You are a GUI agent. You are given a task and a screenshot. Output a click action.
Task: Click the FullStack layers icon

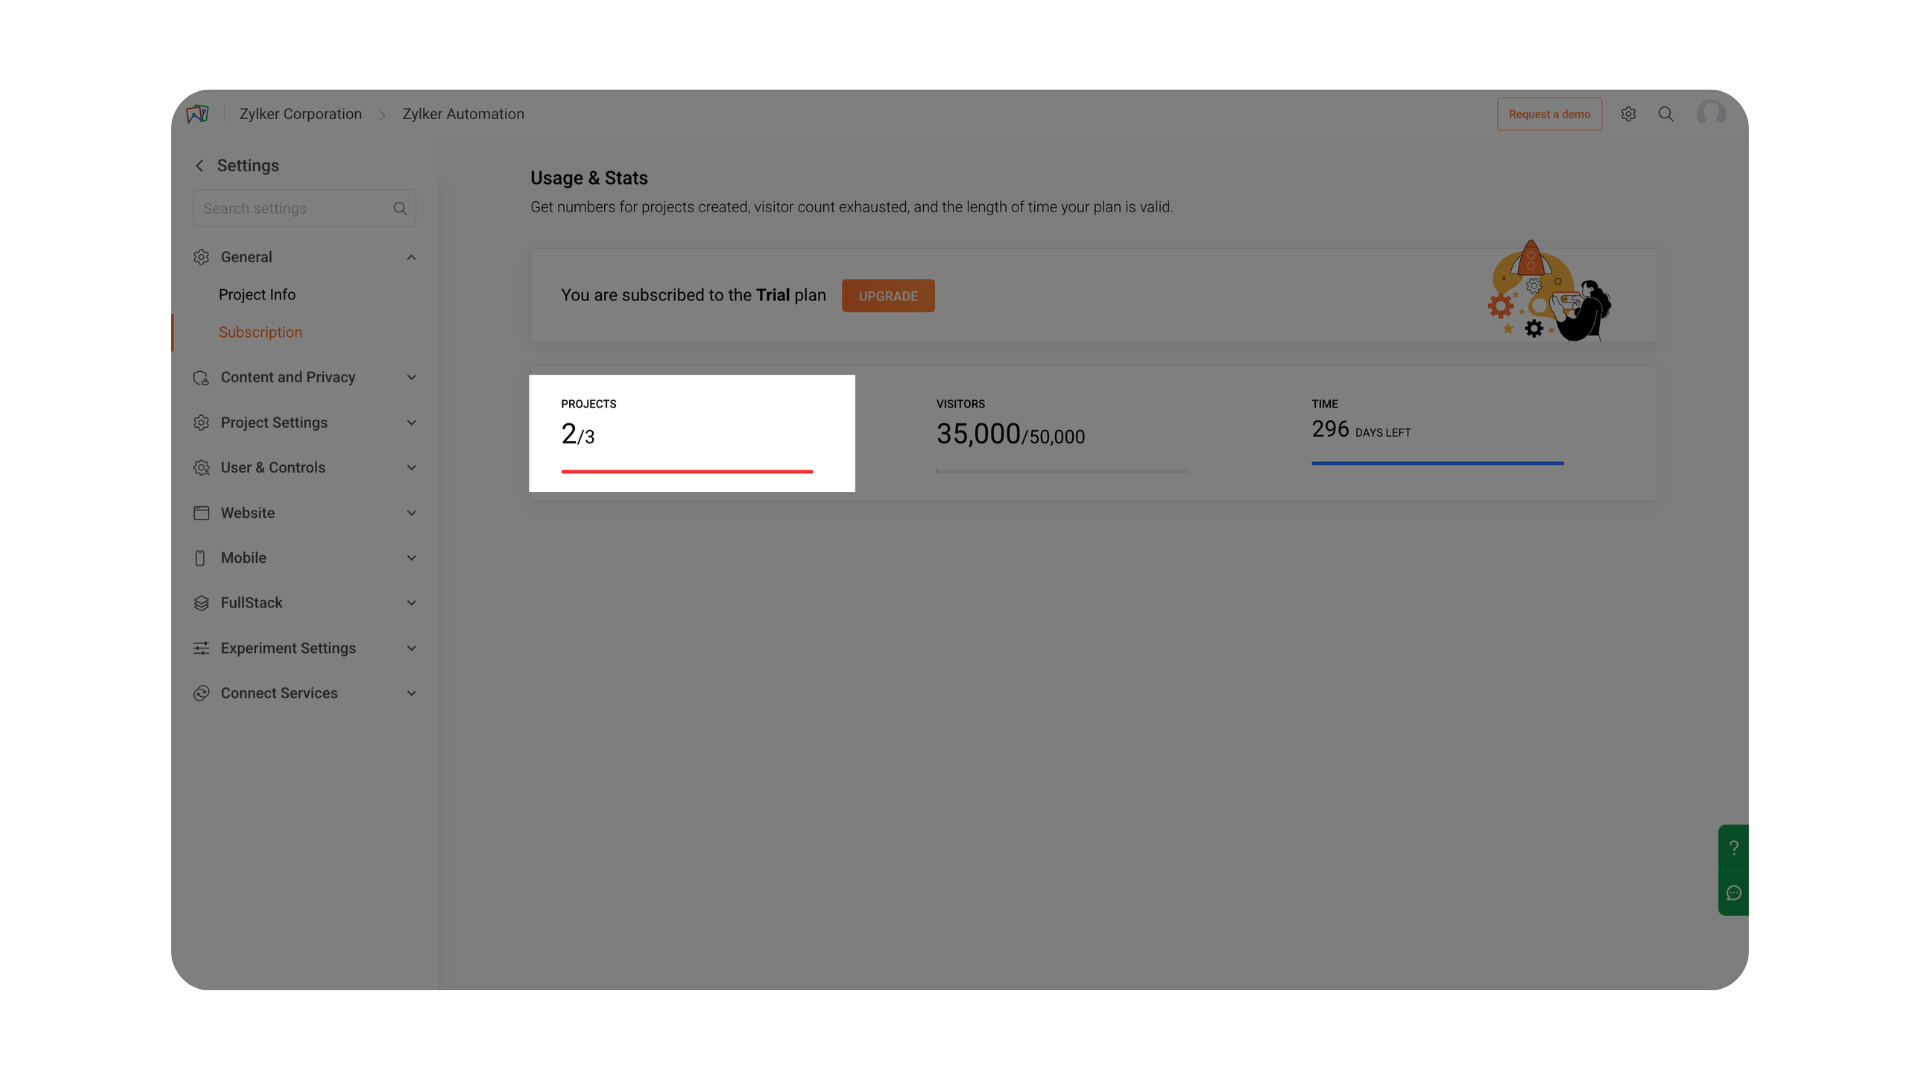point(201,603)
